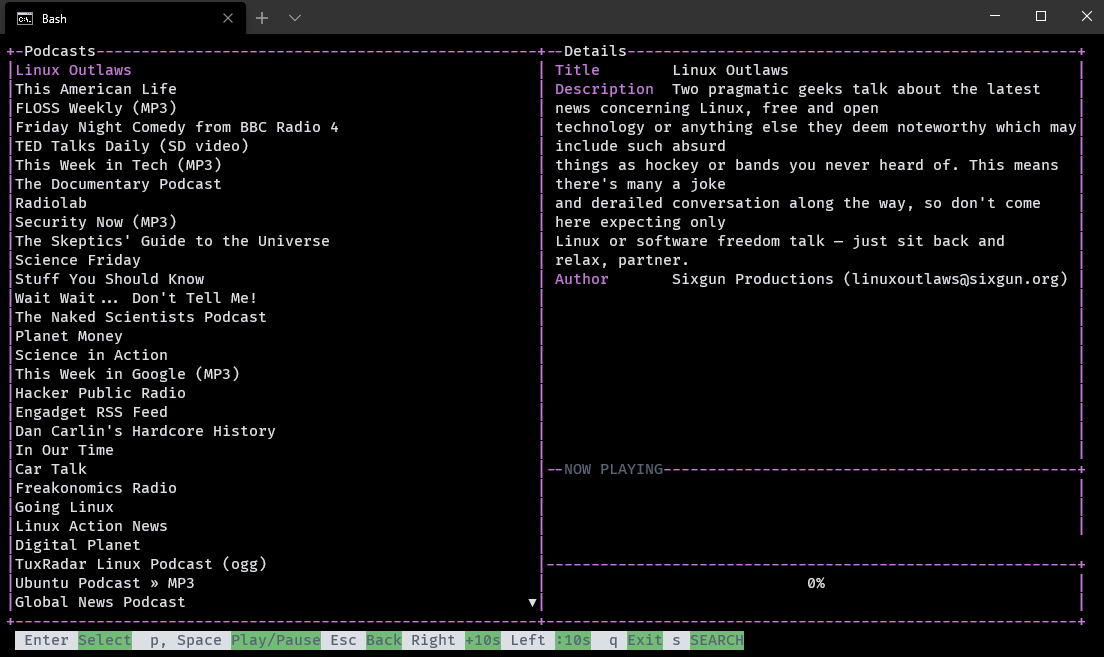
Task: Select Car Talk podcast
Action: click(x=51, y=469)
